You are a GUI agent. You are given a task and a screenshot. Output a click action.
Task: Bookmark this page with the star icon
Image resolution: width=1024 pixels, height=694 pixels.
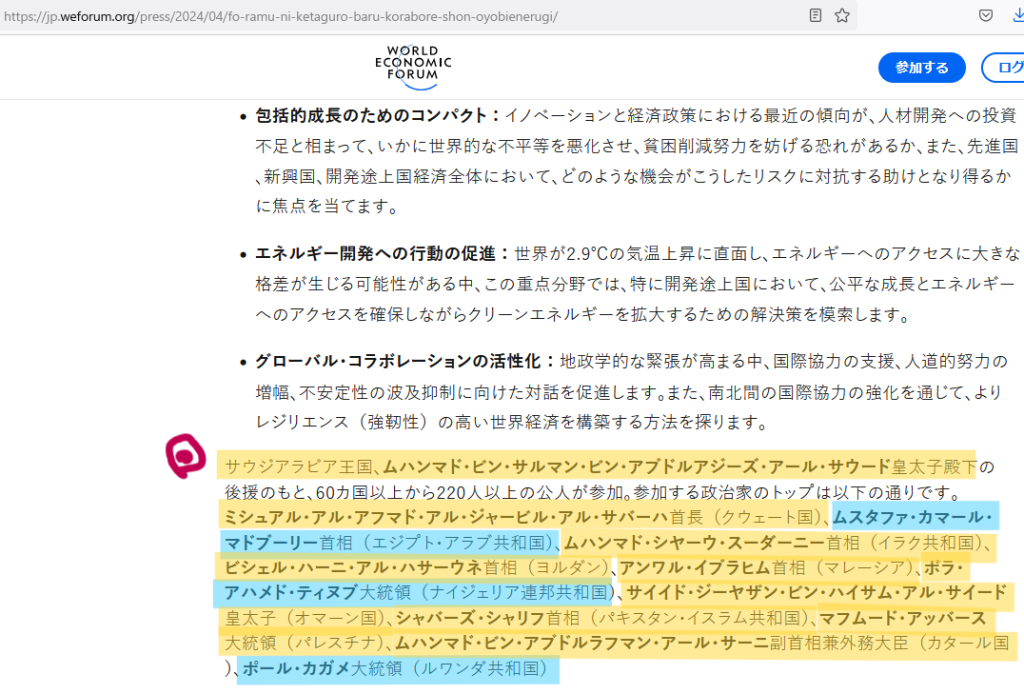click(x=842, y=16)
